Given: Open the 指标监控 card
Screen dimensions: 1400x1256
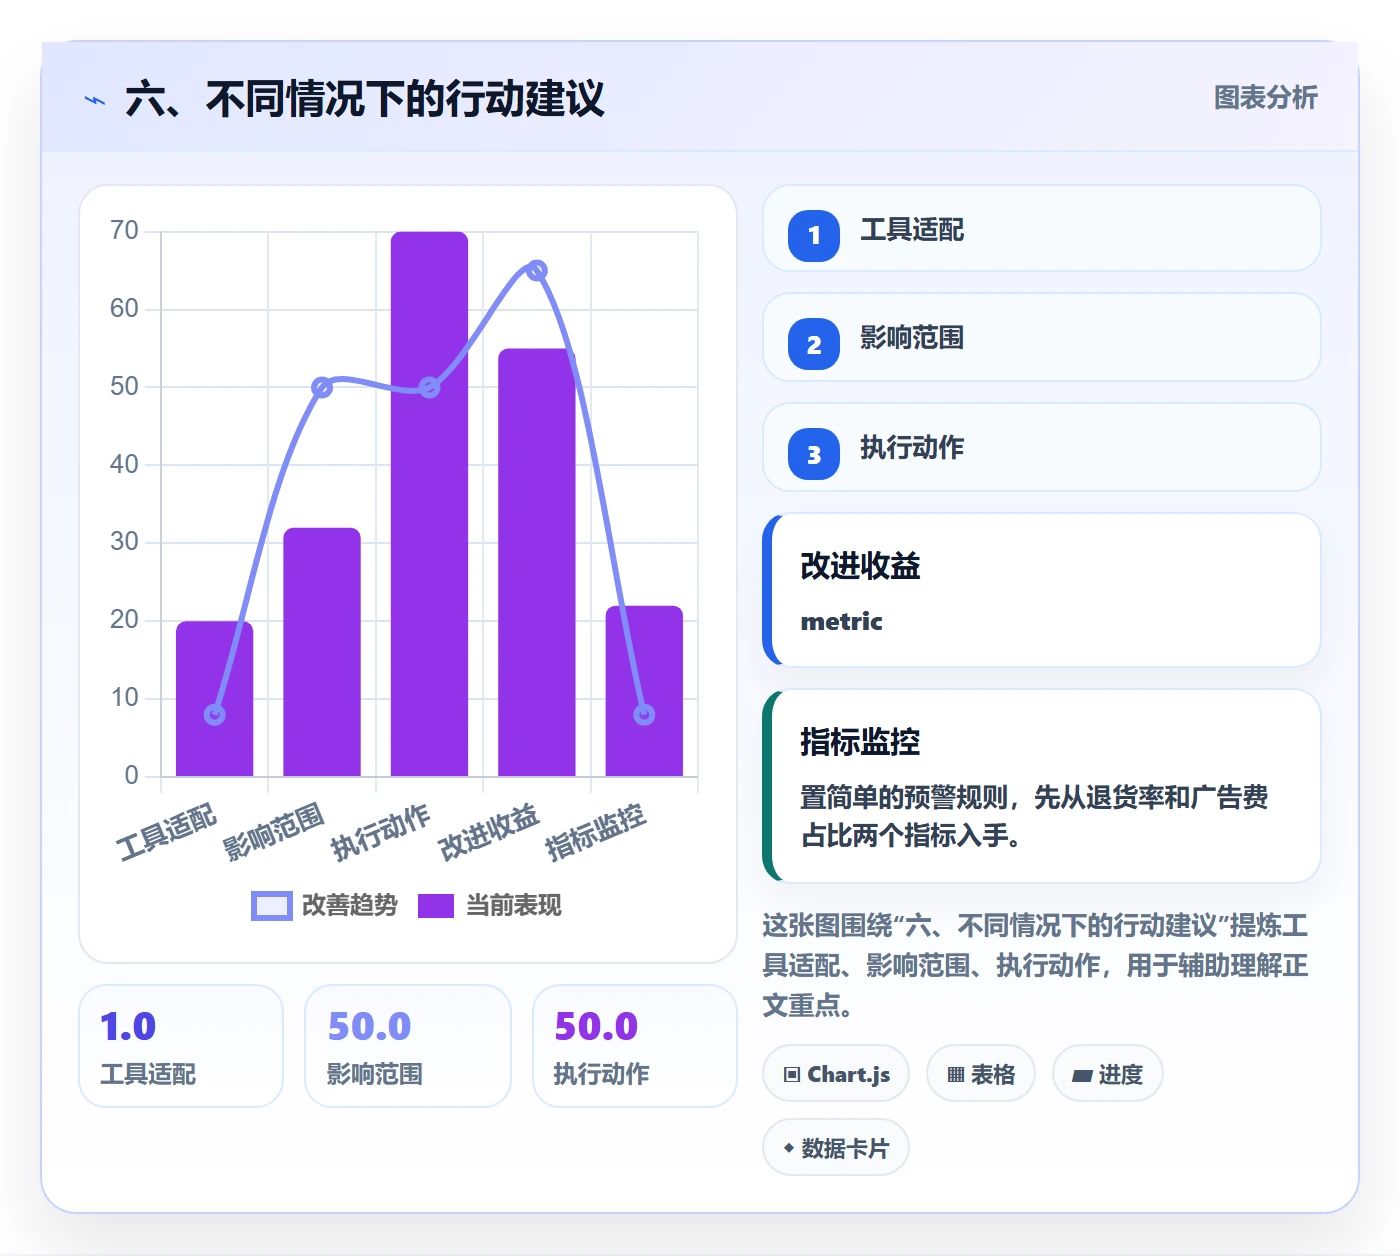Looking at the screenshot, I should [1042, 786].
